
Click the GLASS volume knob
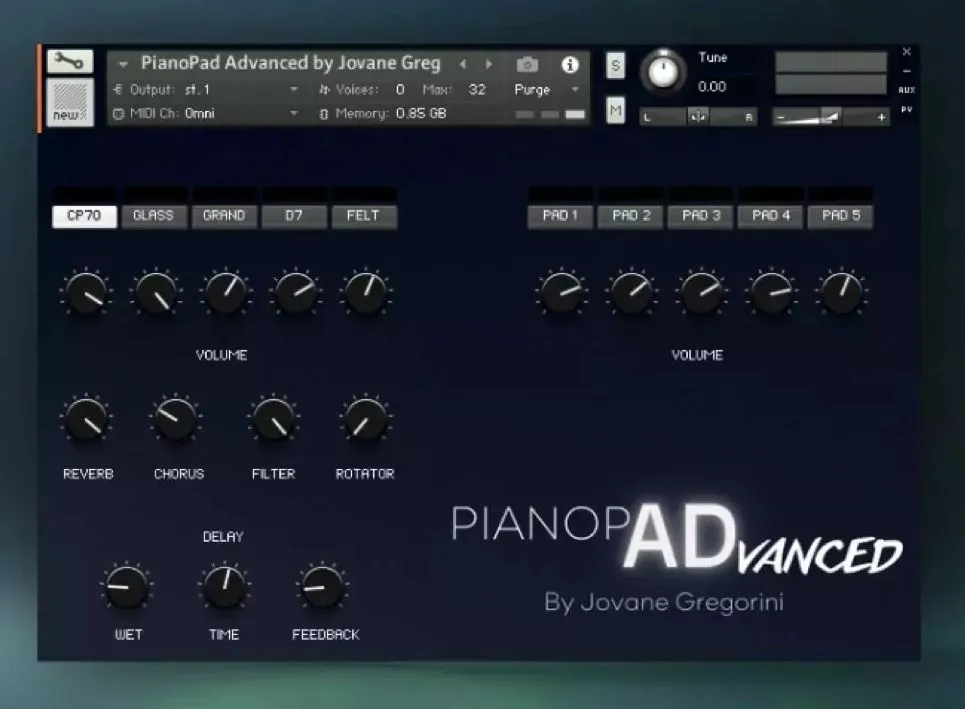click(x=156, y=293)
